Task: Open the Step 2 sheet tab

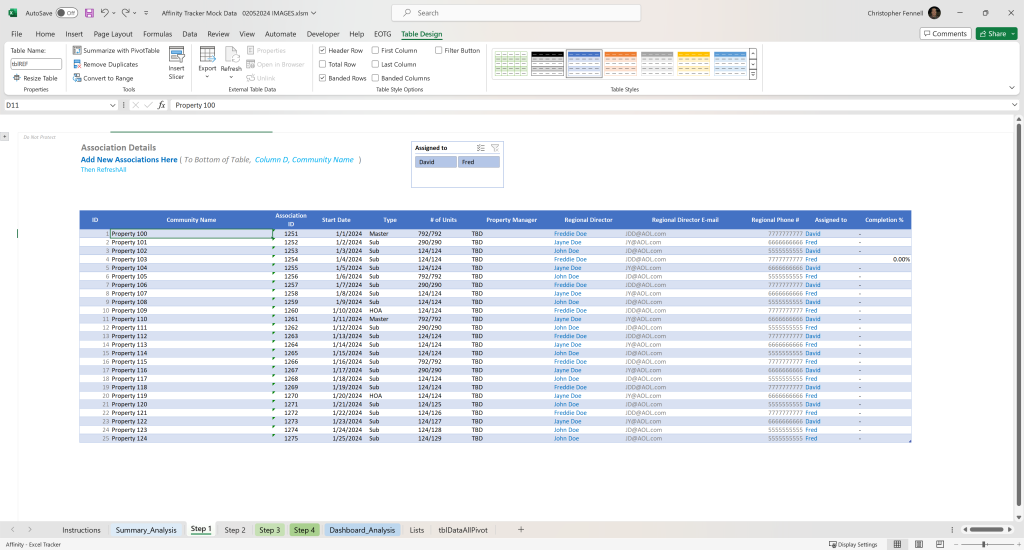Action: pos(234,530)
